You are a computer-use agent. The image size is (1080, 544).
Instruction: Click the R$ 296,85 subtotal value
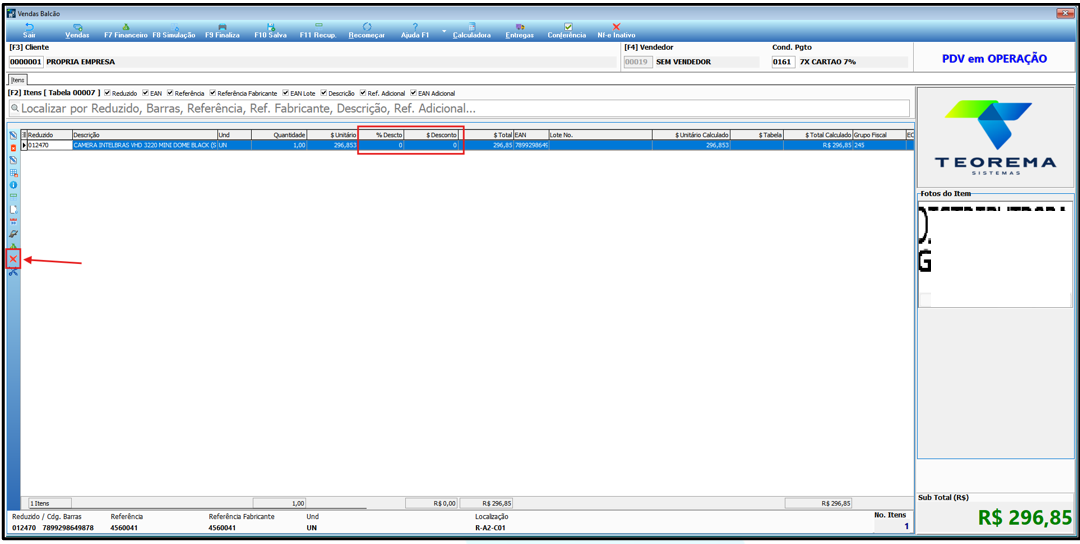(x=1025, y=519)
